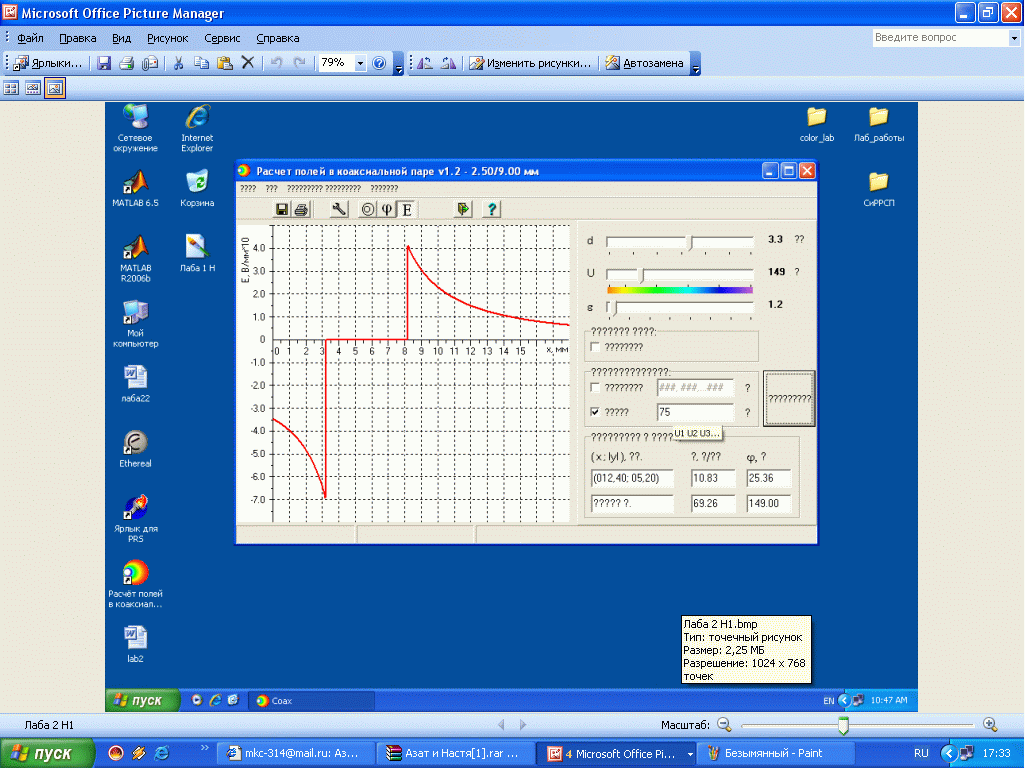This screenshot has width=1025, height=768.
Task: Open the zoom percentage dropdown showing 79%
Action: tap(360, 63)
